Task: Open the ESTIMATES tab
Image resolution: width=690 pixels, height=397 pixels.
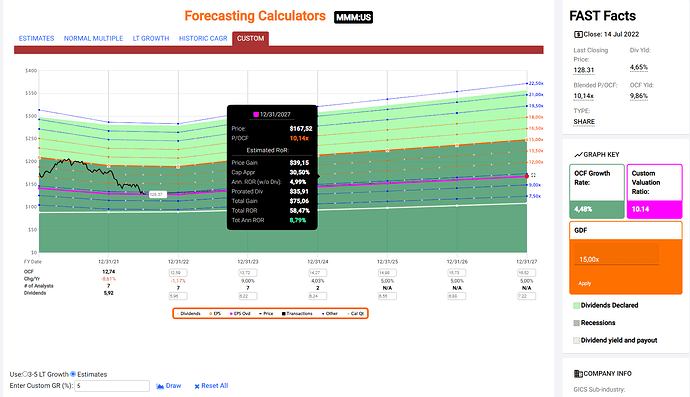Action: pos(37,38)
